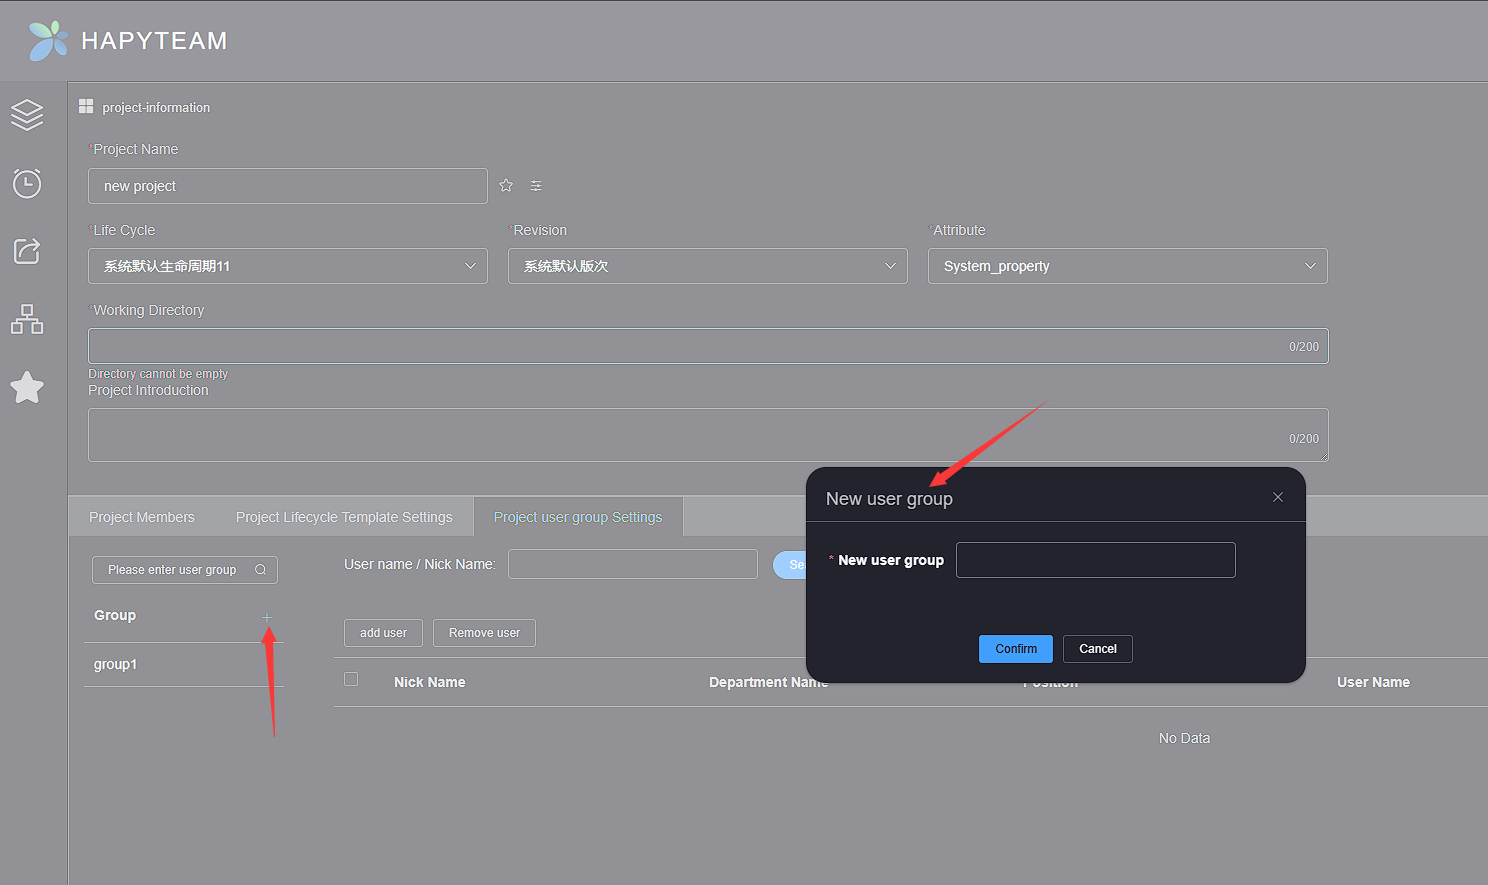Expand the Revision dropdown
The image size is (1488, 885).
708,266
